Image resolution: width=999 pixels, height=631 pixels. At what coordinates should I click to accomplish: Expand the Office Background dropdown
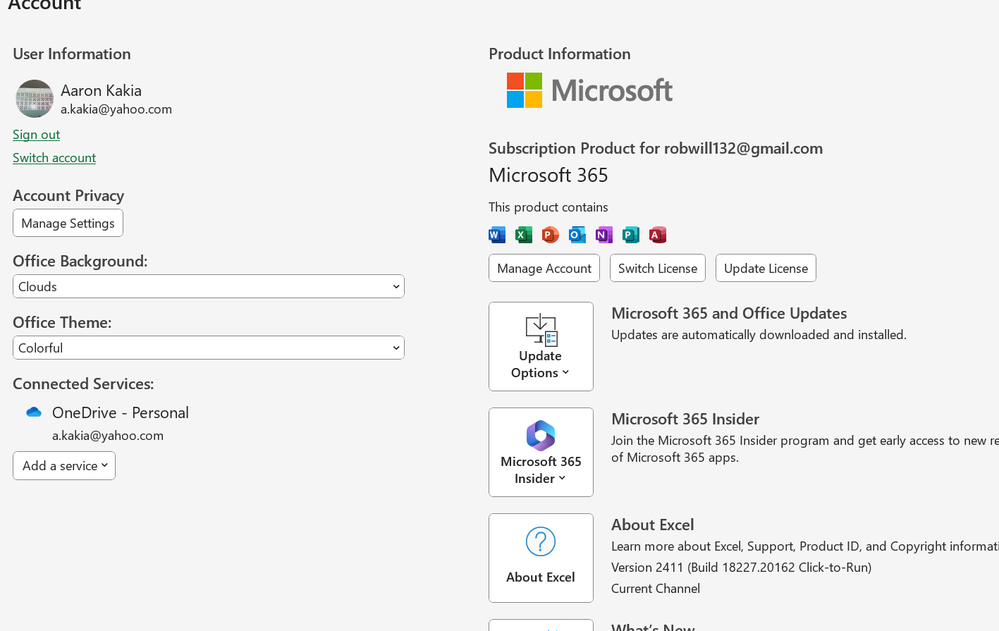[x=208, y=286]
